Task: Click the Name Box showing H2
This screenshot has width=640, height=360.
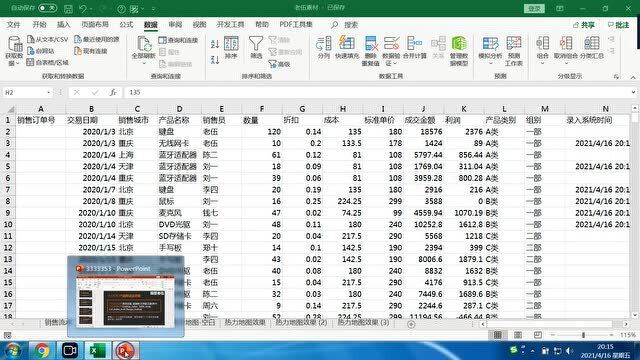Action: point(24,93)
